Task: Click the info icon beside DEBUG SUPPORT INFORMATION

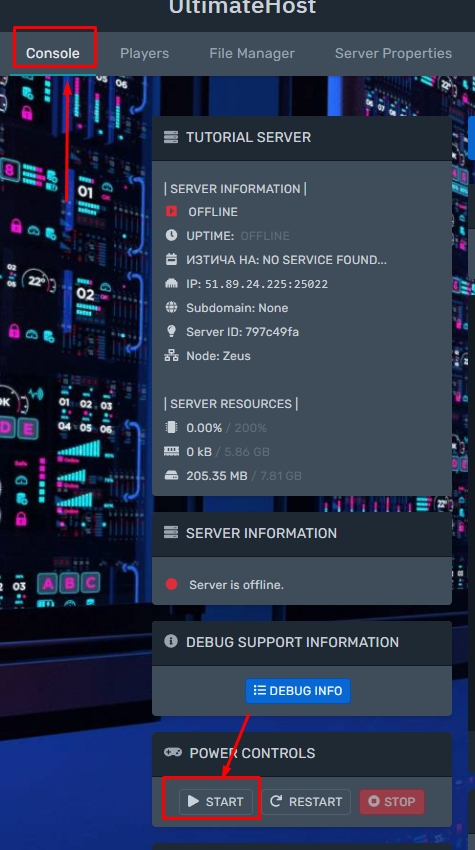Action: 171,642
